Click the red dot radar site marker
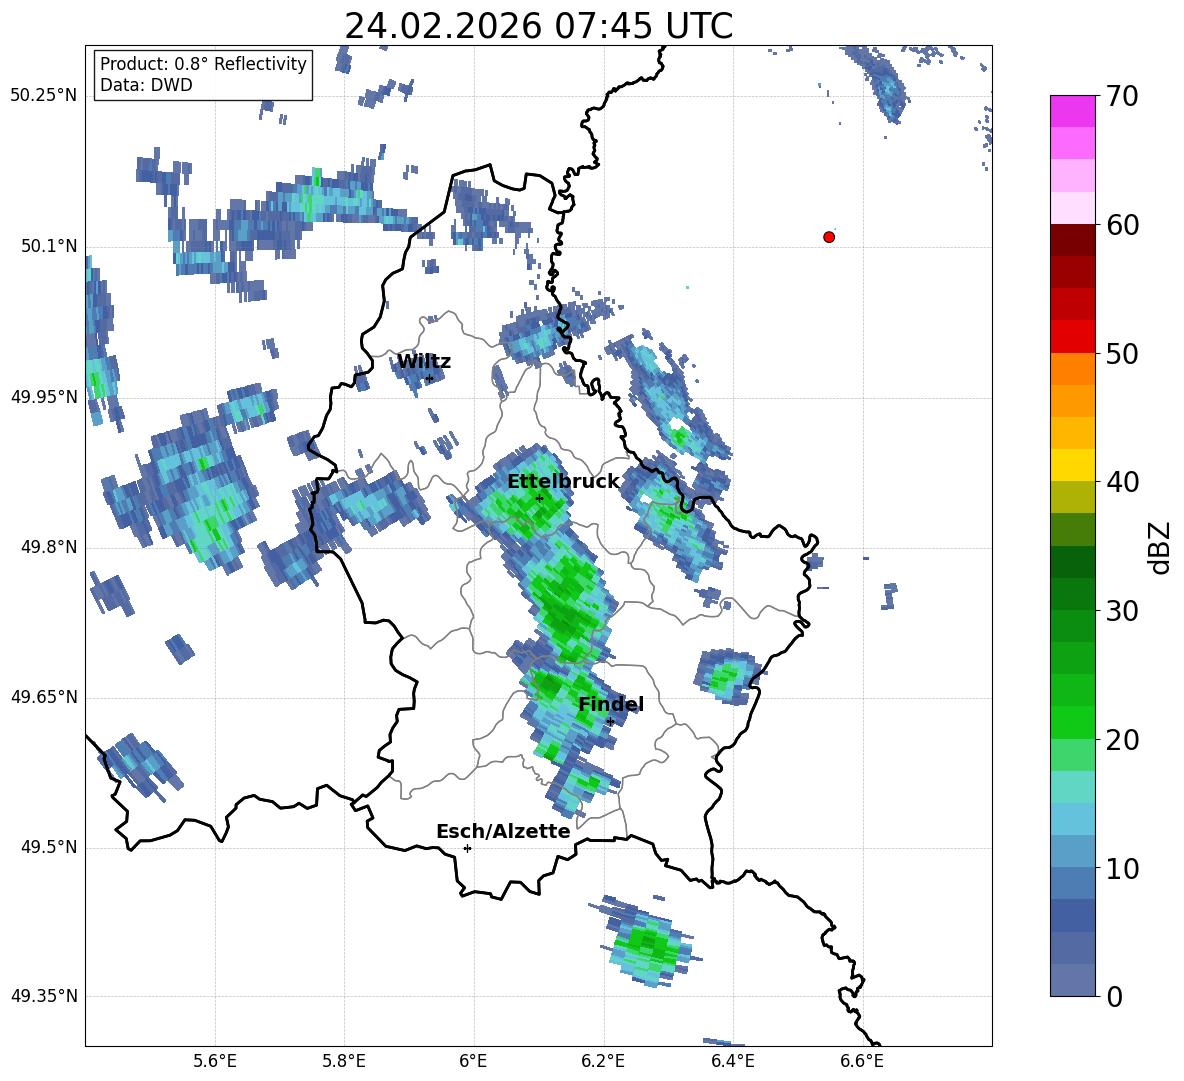Screen dimensions: 1184x1081 (x=829, y=237)
